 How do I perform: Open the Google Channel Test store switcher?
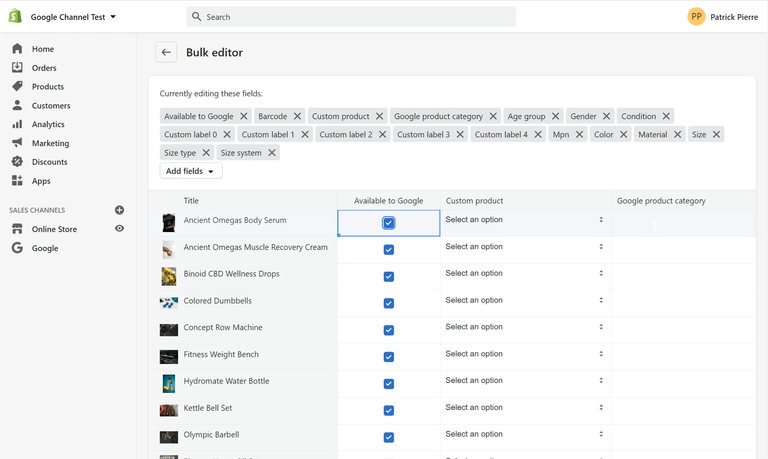[73, 17]
